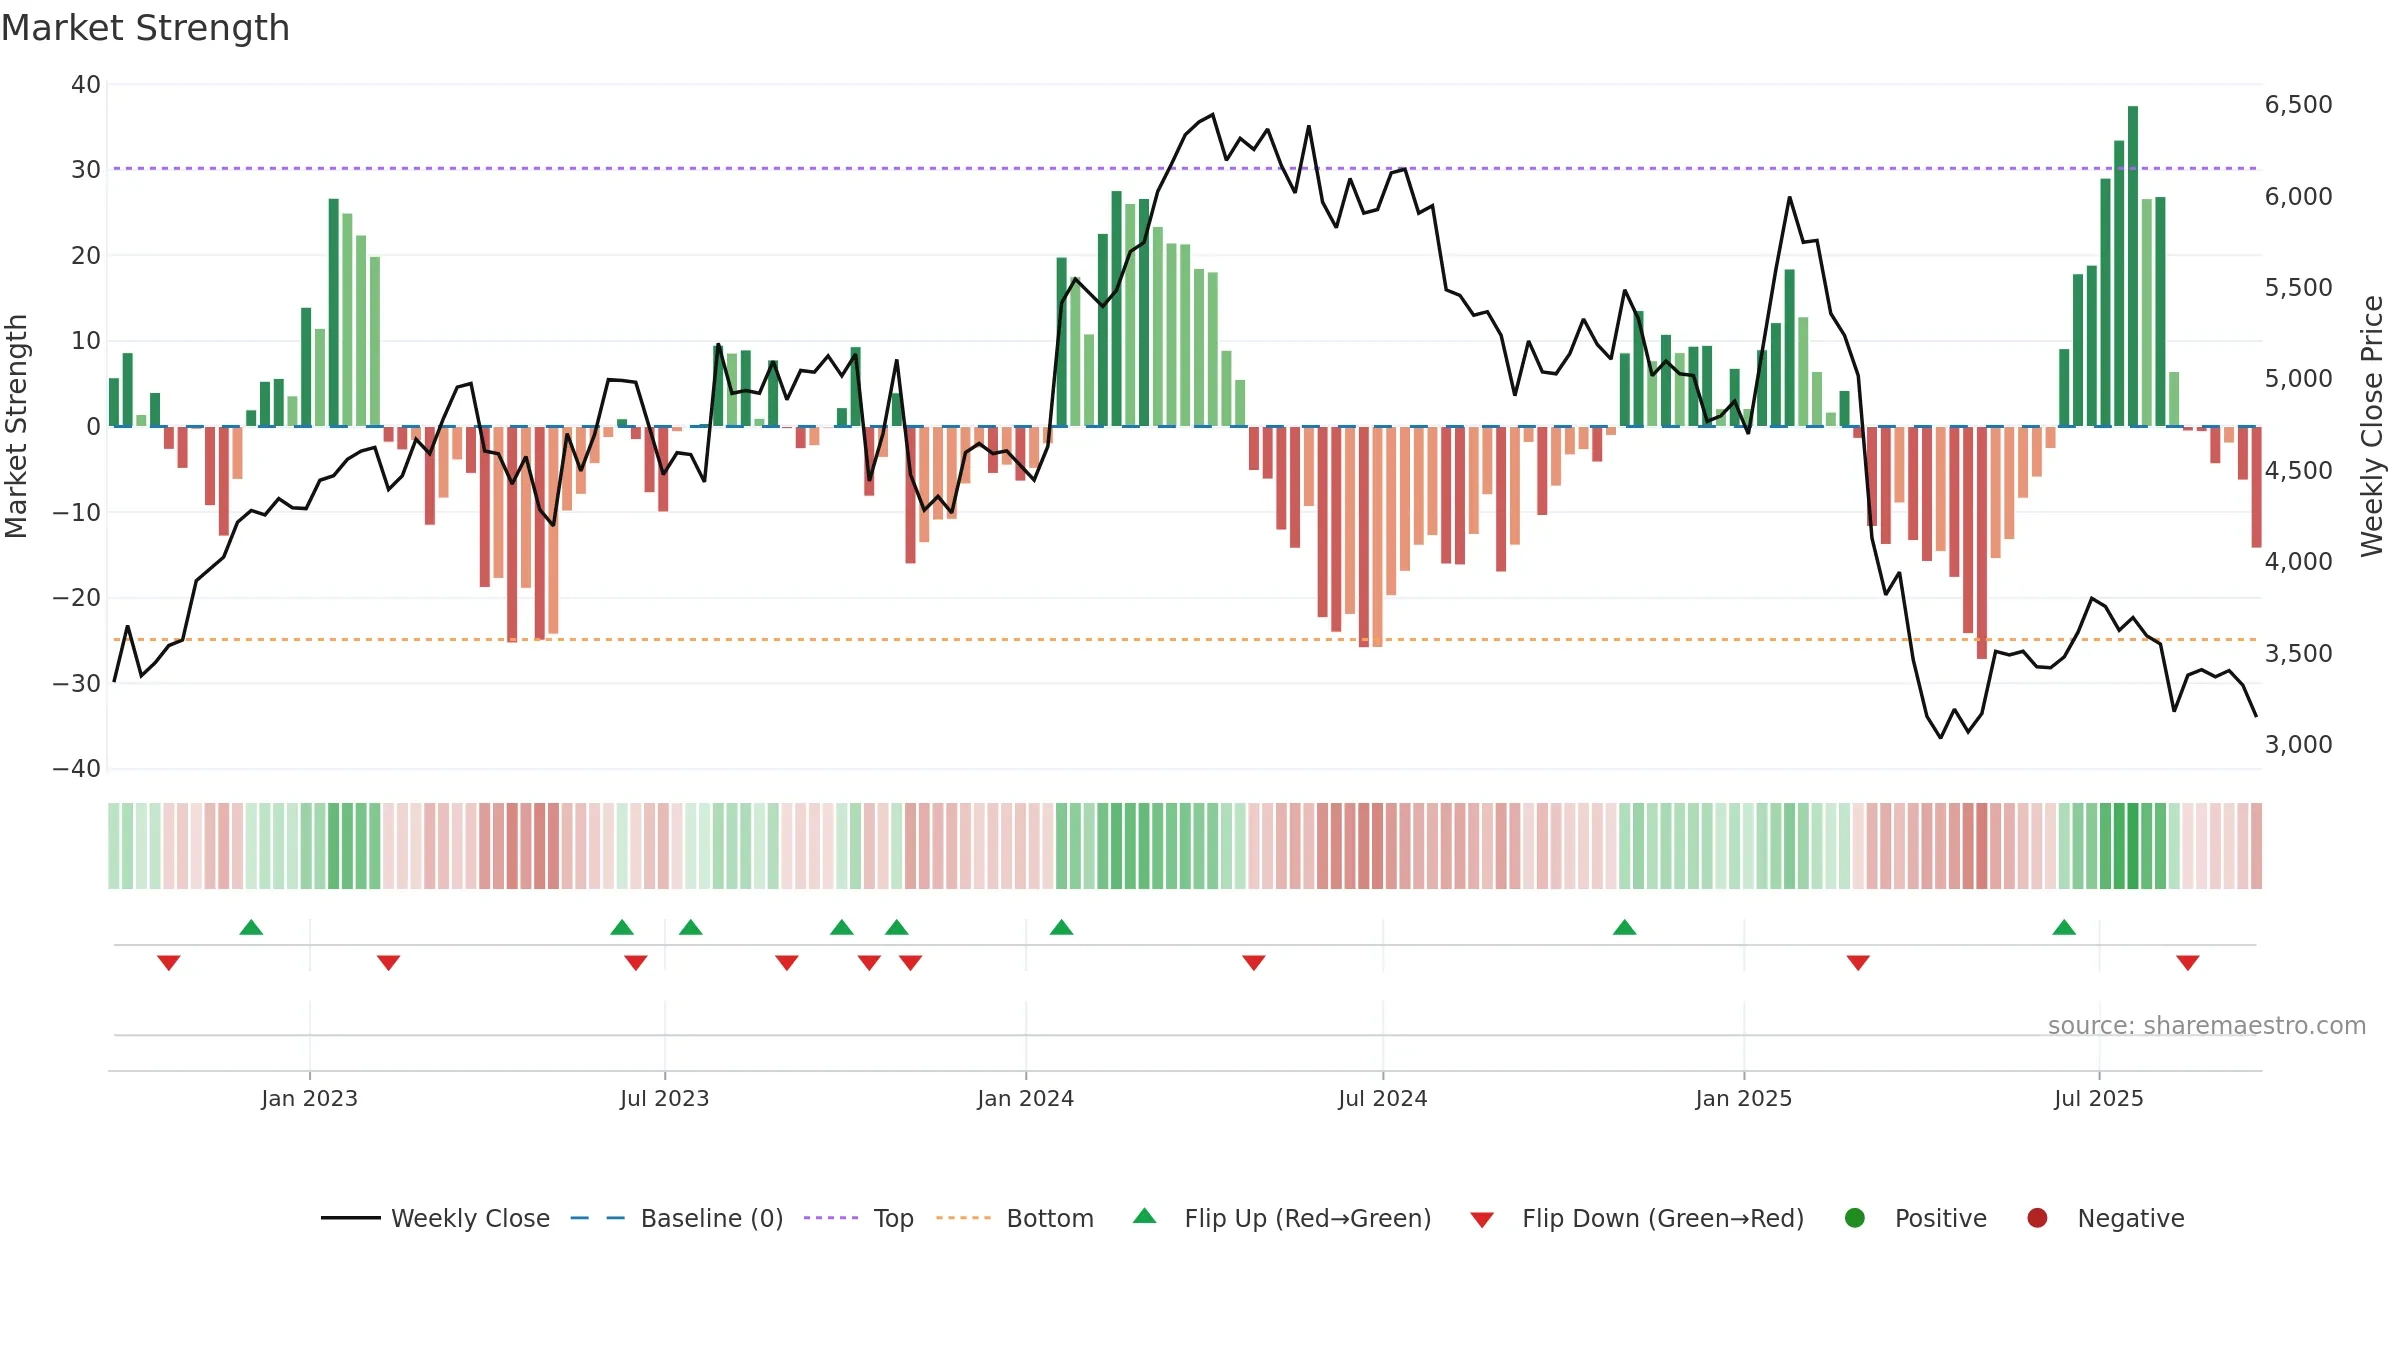Click the Weekly Close Price axis title
Viewport: 2400px width, 1350px height.
pyautogui.click(x=2372, y=426)
